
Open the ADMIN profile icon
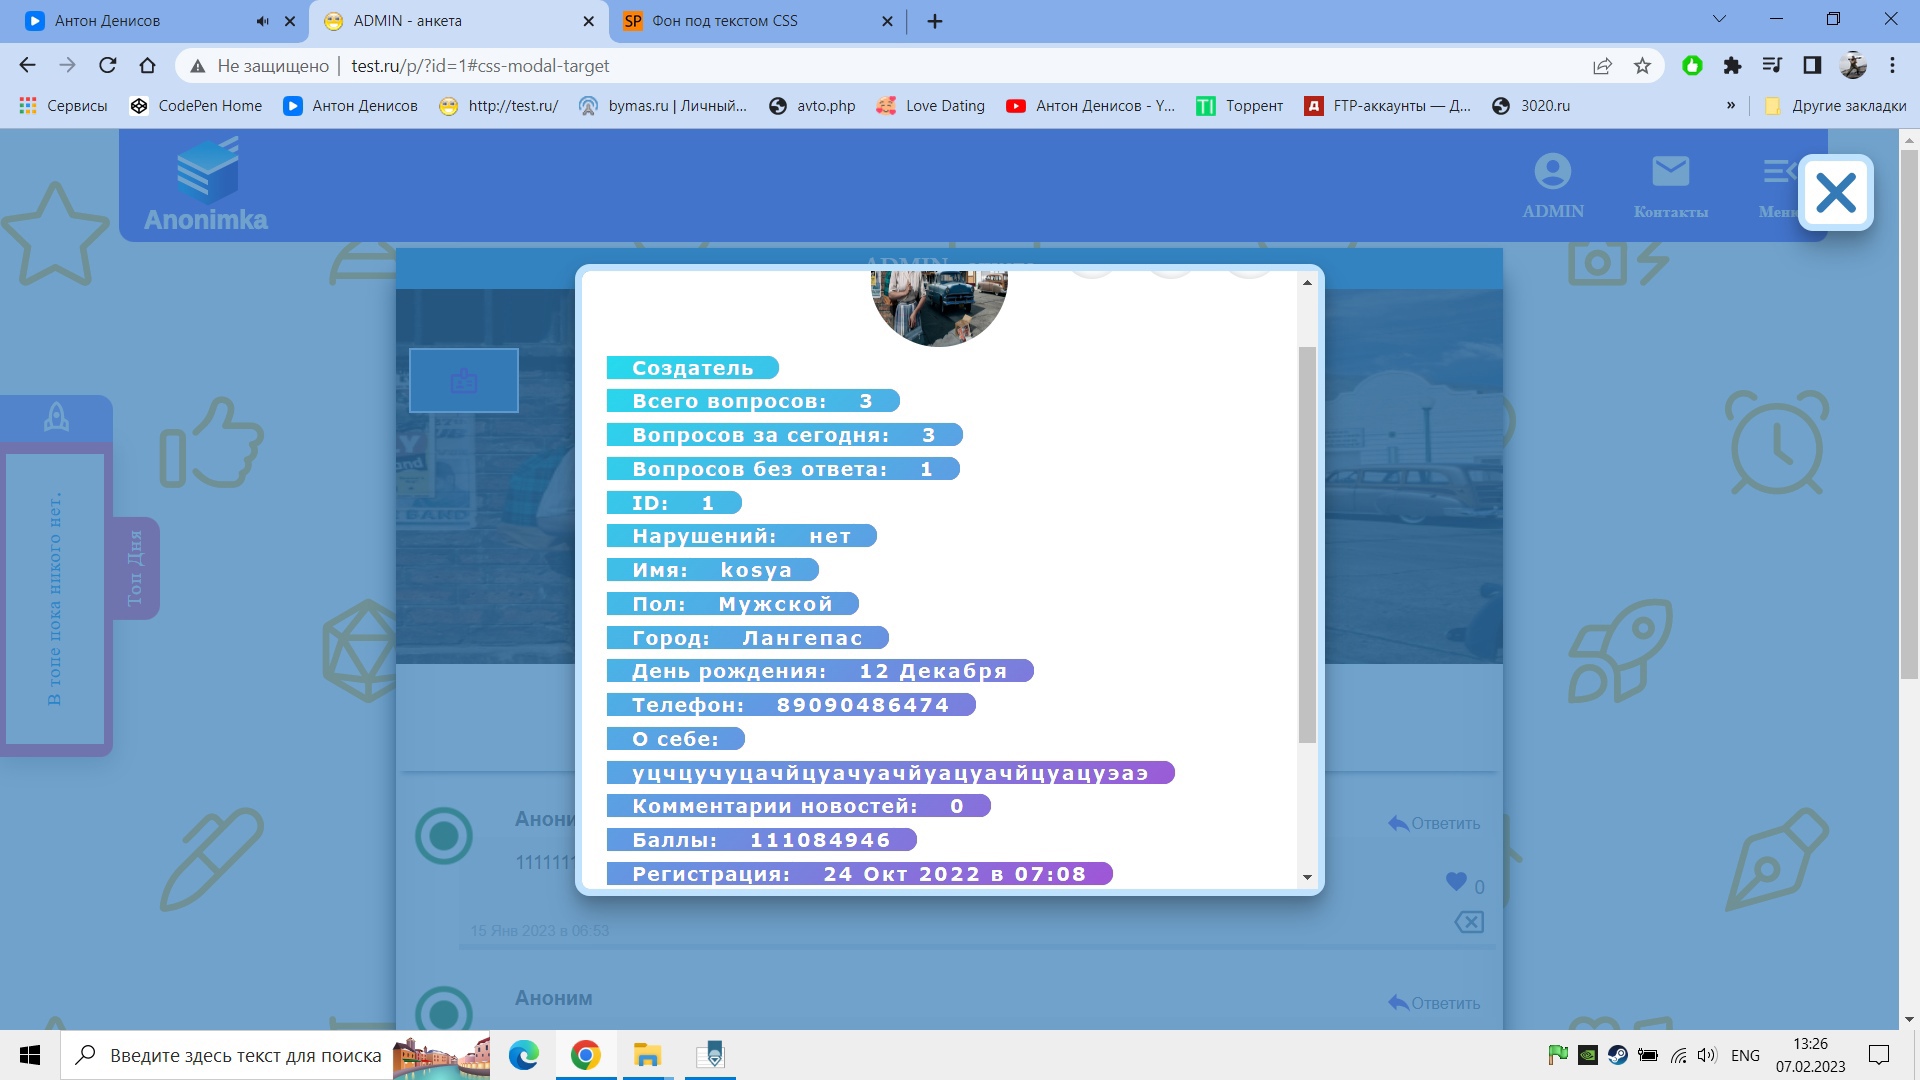pyautogui.click(x=1552, y=172)
